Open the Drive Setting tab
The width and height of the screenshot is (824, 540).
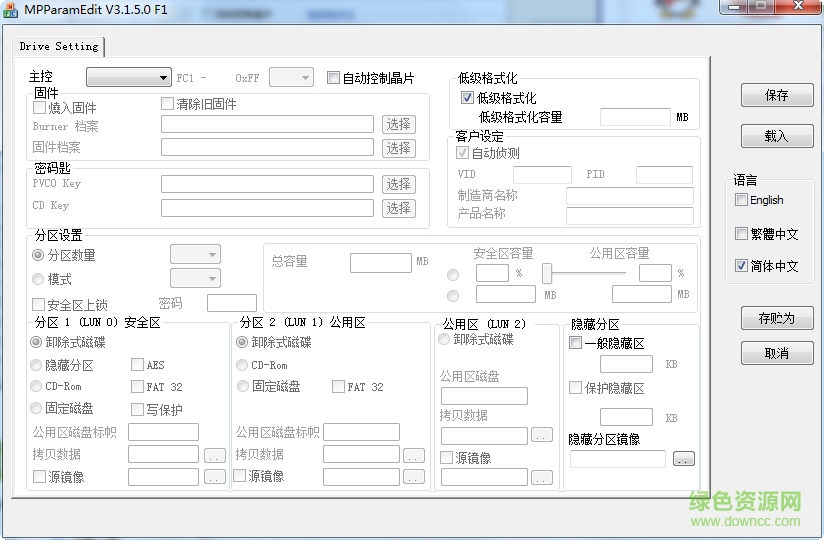[x=58, y=46]
